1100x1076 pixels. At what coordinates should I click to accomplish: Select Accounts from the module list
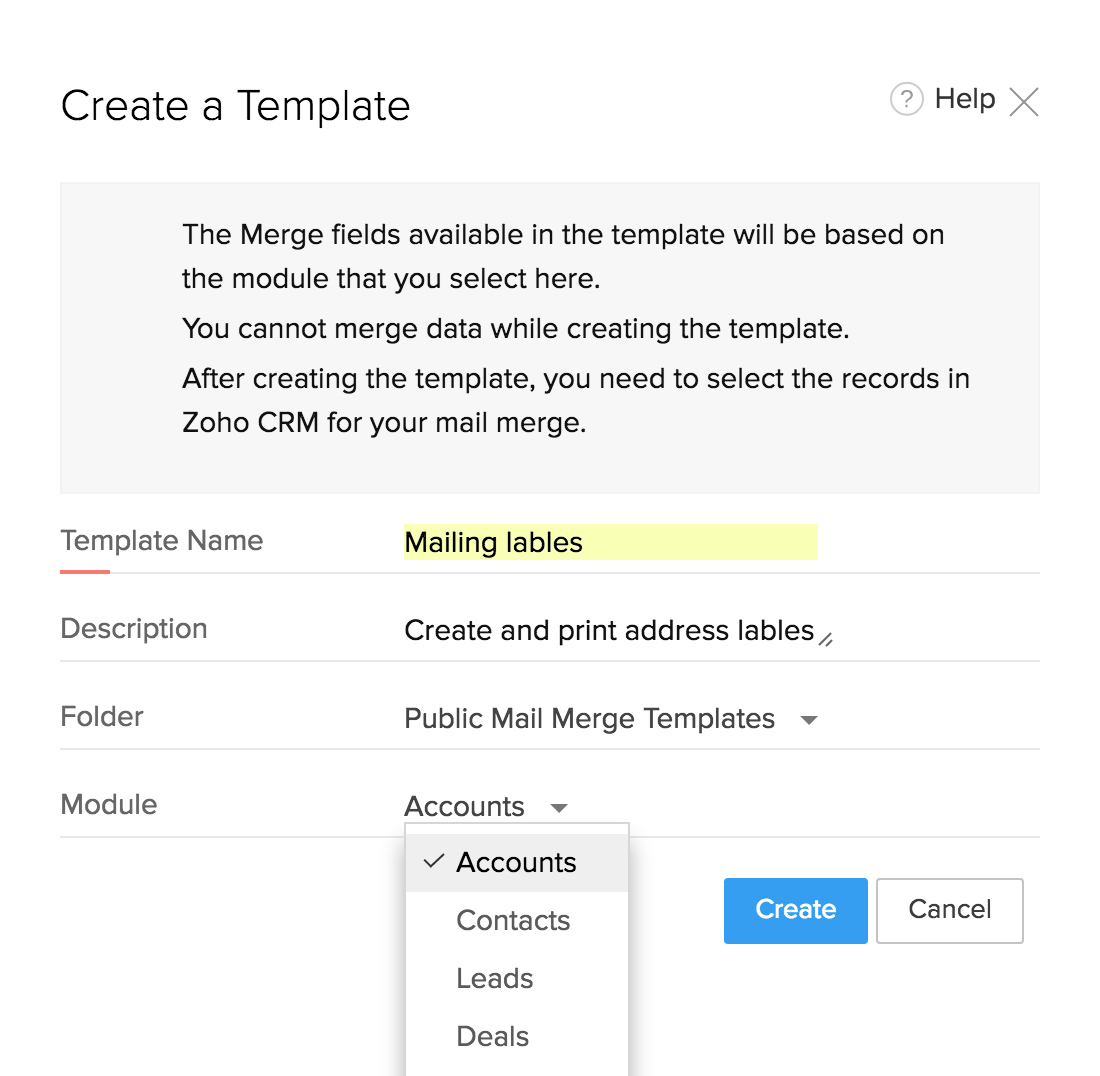click(516, 863)
